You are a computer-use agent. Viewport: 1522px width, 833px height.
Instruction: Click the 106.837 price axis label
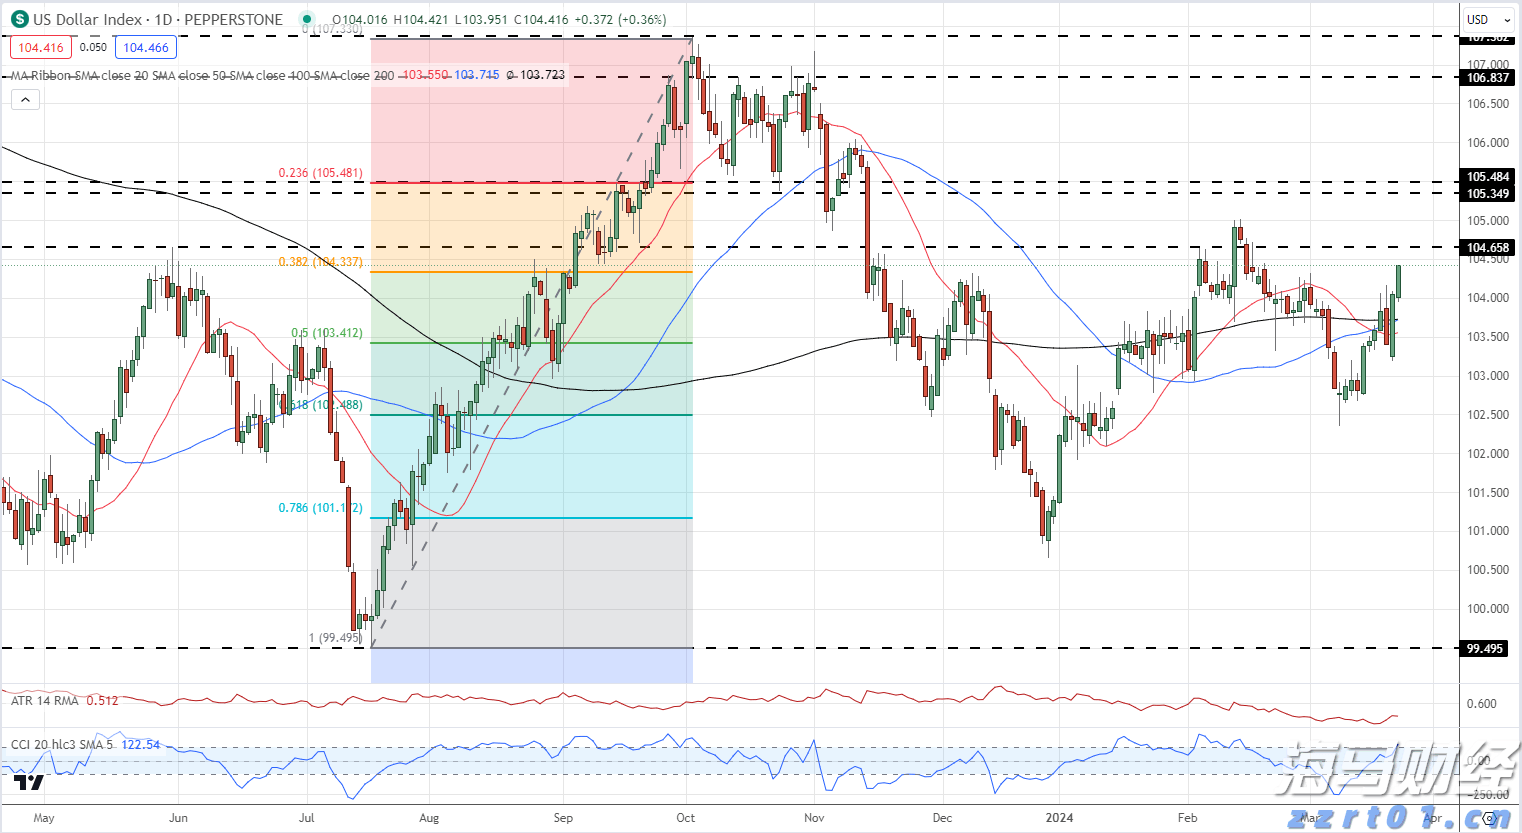coord(1487,77)
